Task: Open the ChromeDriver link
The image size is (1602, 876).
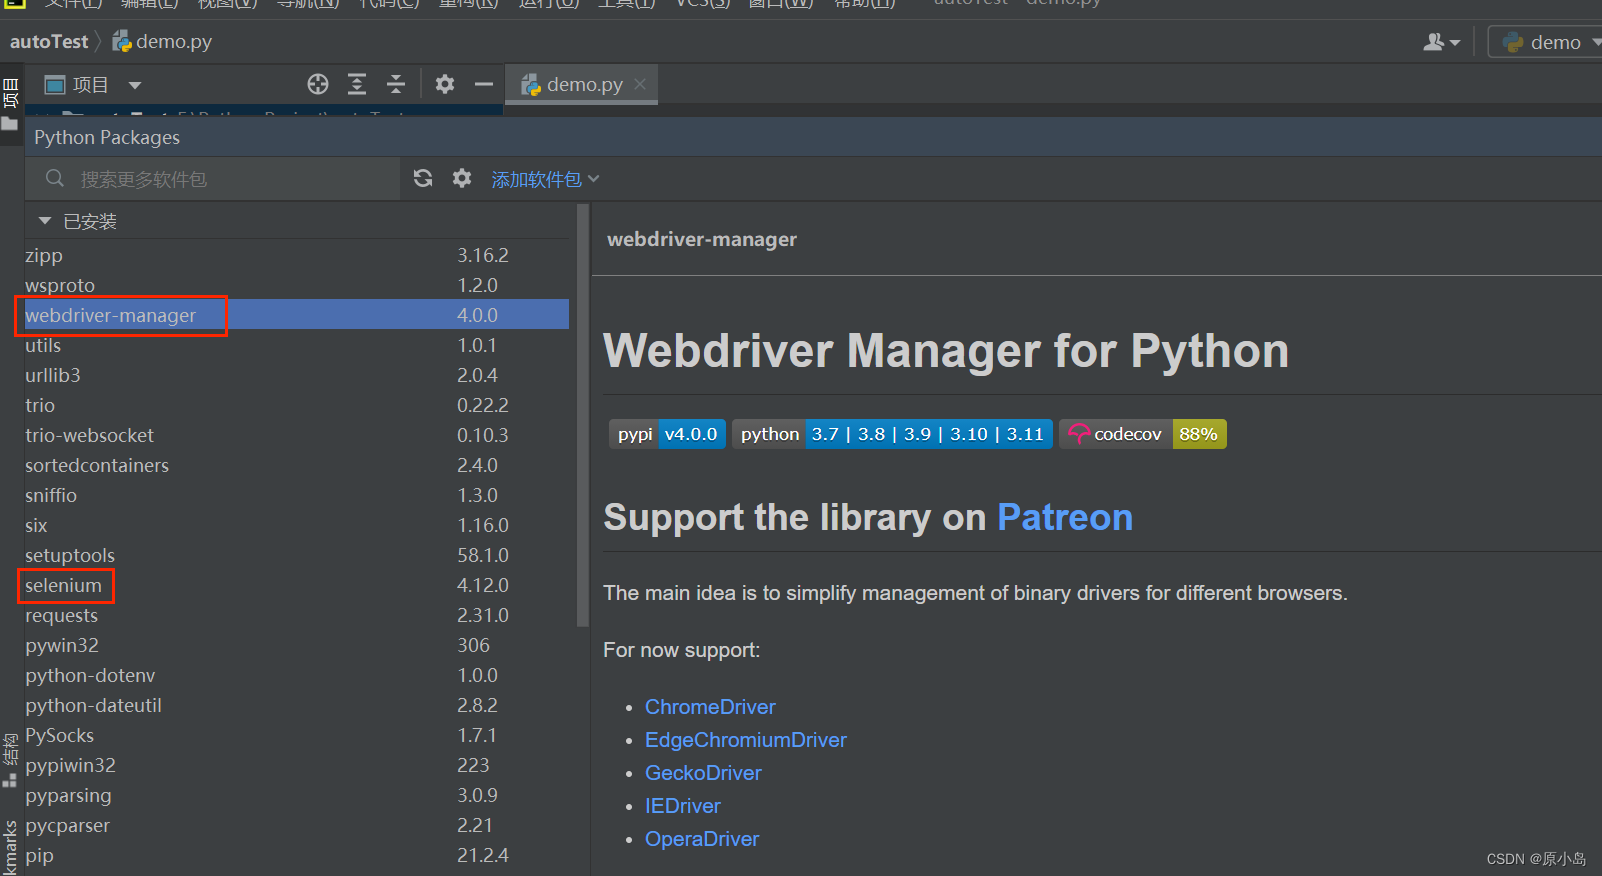Action: (710, 707)
